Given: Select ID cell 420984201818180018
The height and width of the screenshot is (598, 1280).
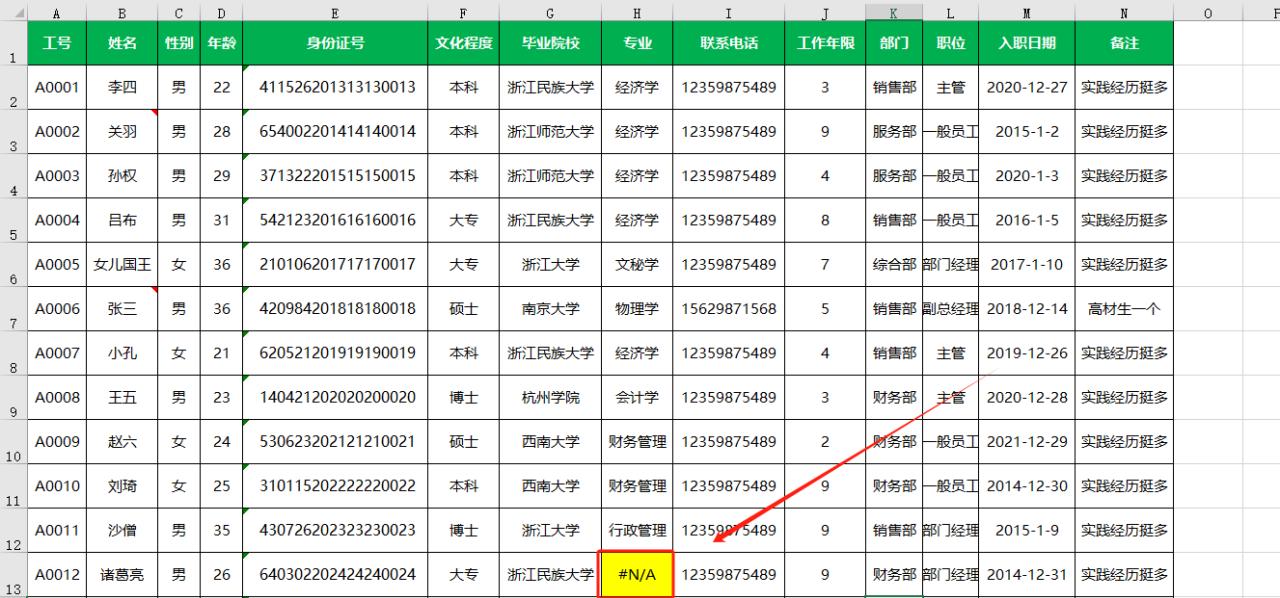Looking at the screenshot, I should [x=335, y=309].
